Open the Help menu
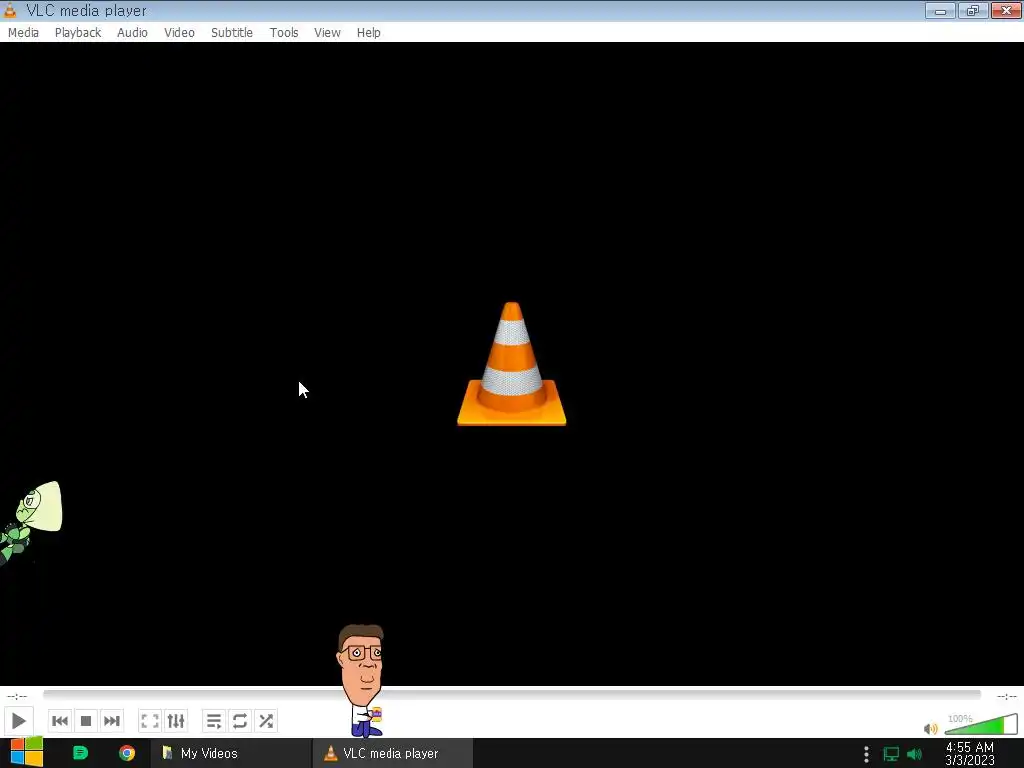Screen dimensions: 1024x768 click(x=368, y=33)
